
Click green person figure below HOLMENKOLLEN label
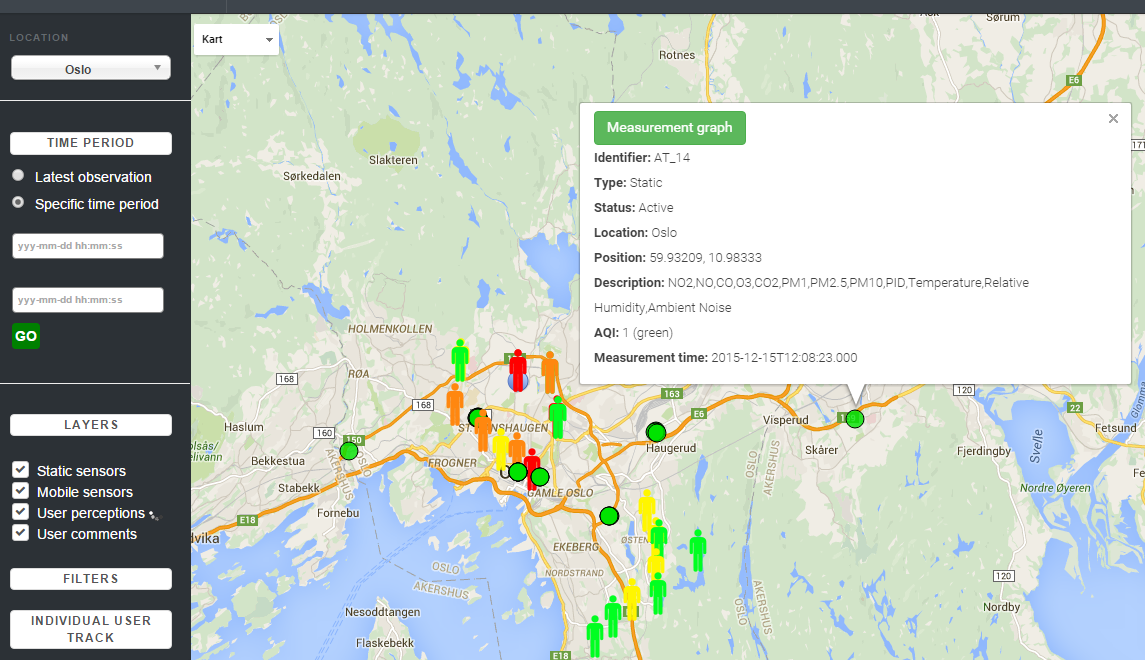click(x=459, y=361)
